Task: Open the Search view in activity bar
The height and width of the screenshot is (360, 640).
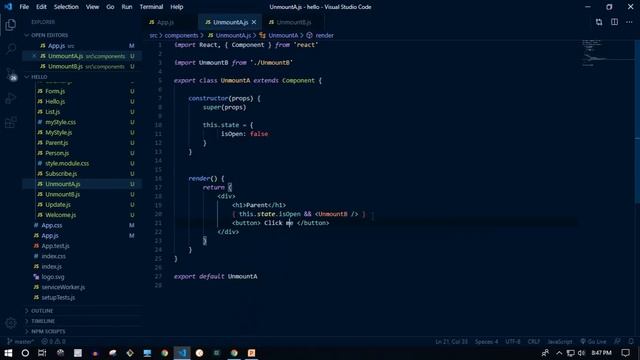Action: click(11, 49)
